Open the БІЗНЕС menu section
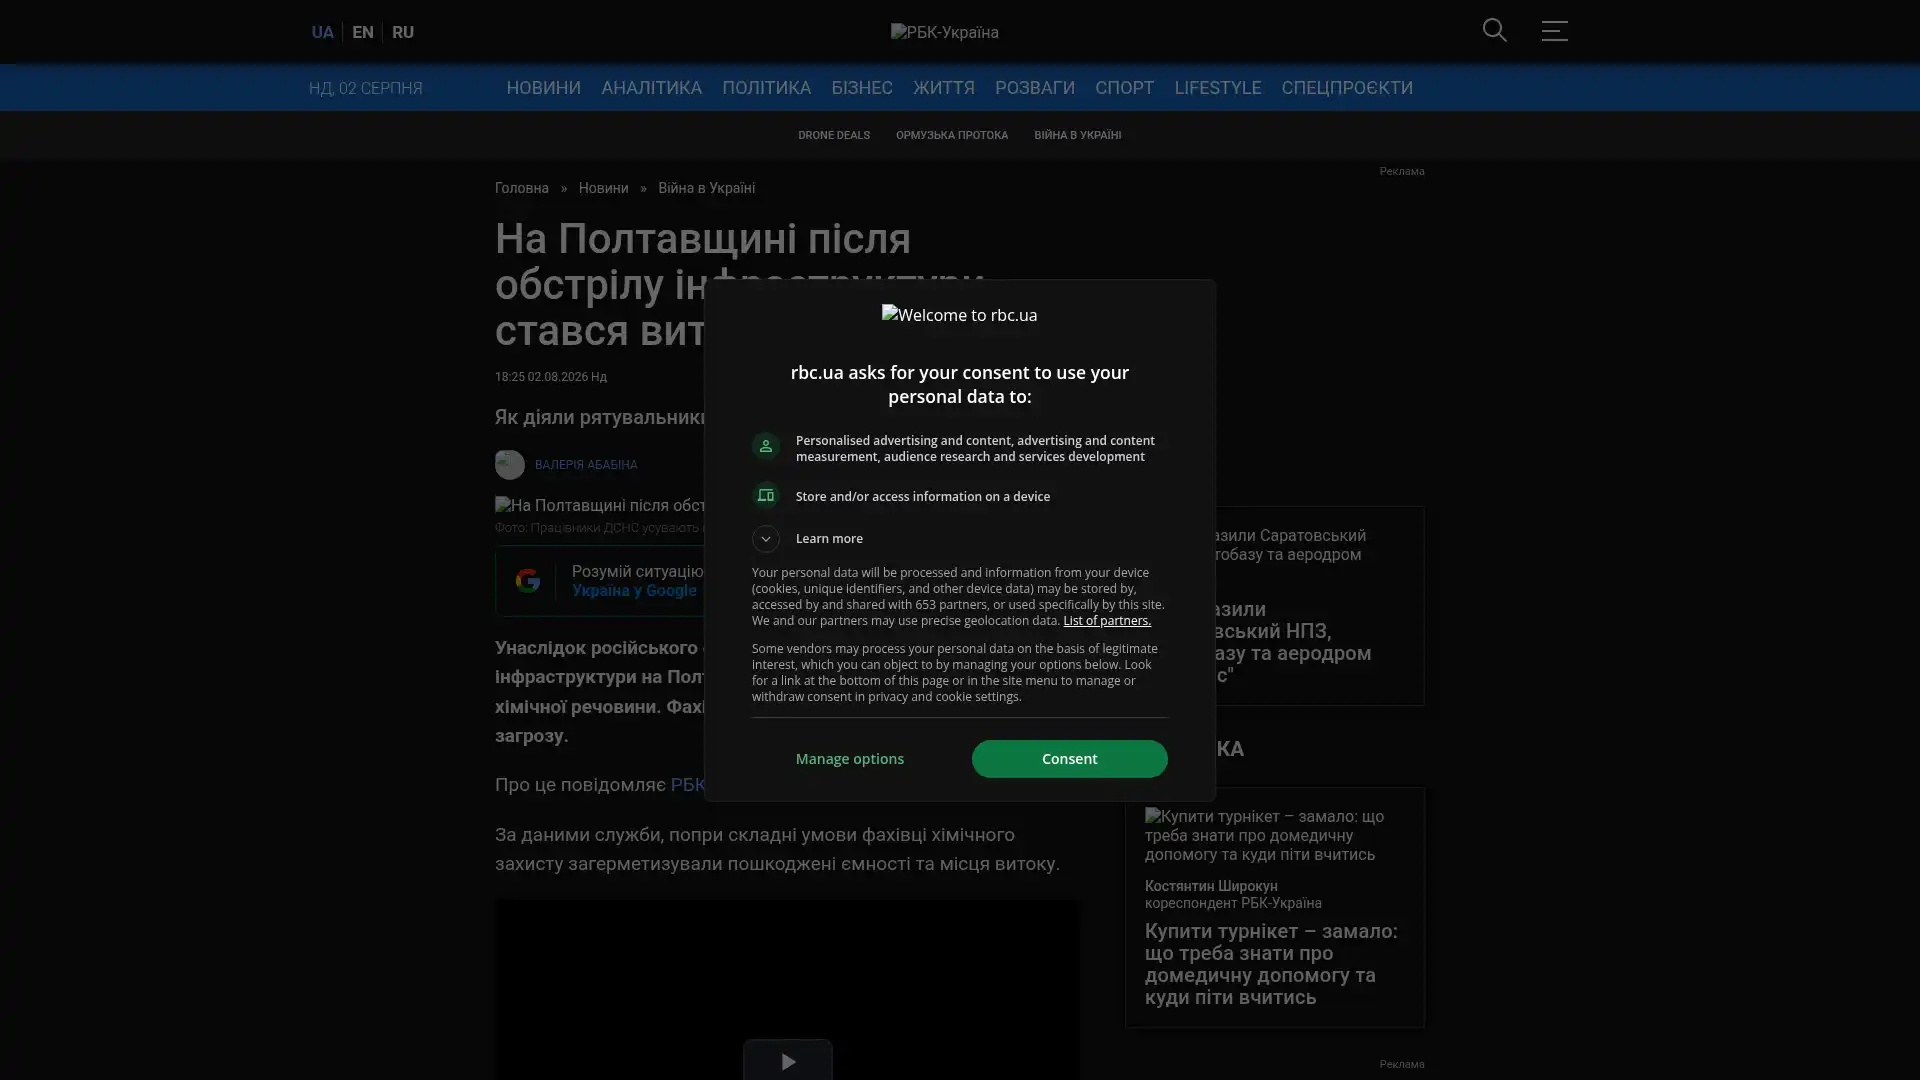 point(862,88)
